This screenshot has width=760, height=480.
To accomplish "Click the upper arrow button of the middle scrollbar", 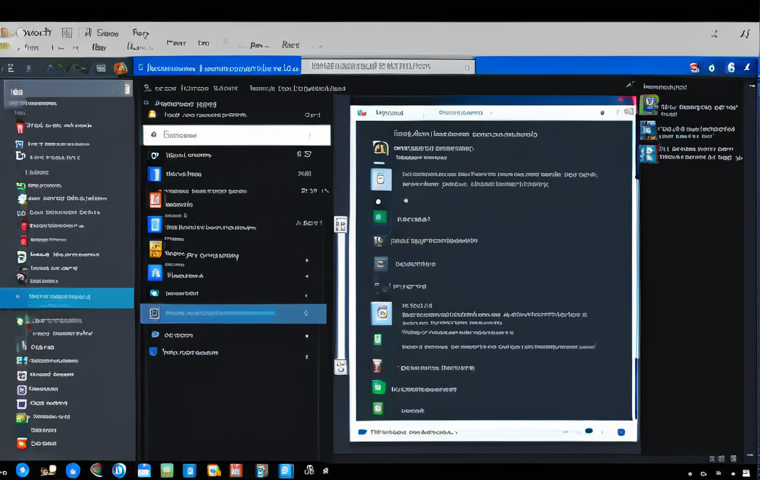I will [x=341, y=224].
